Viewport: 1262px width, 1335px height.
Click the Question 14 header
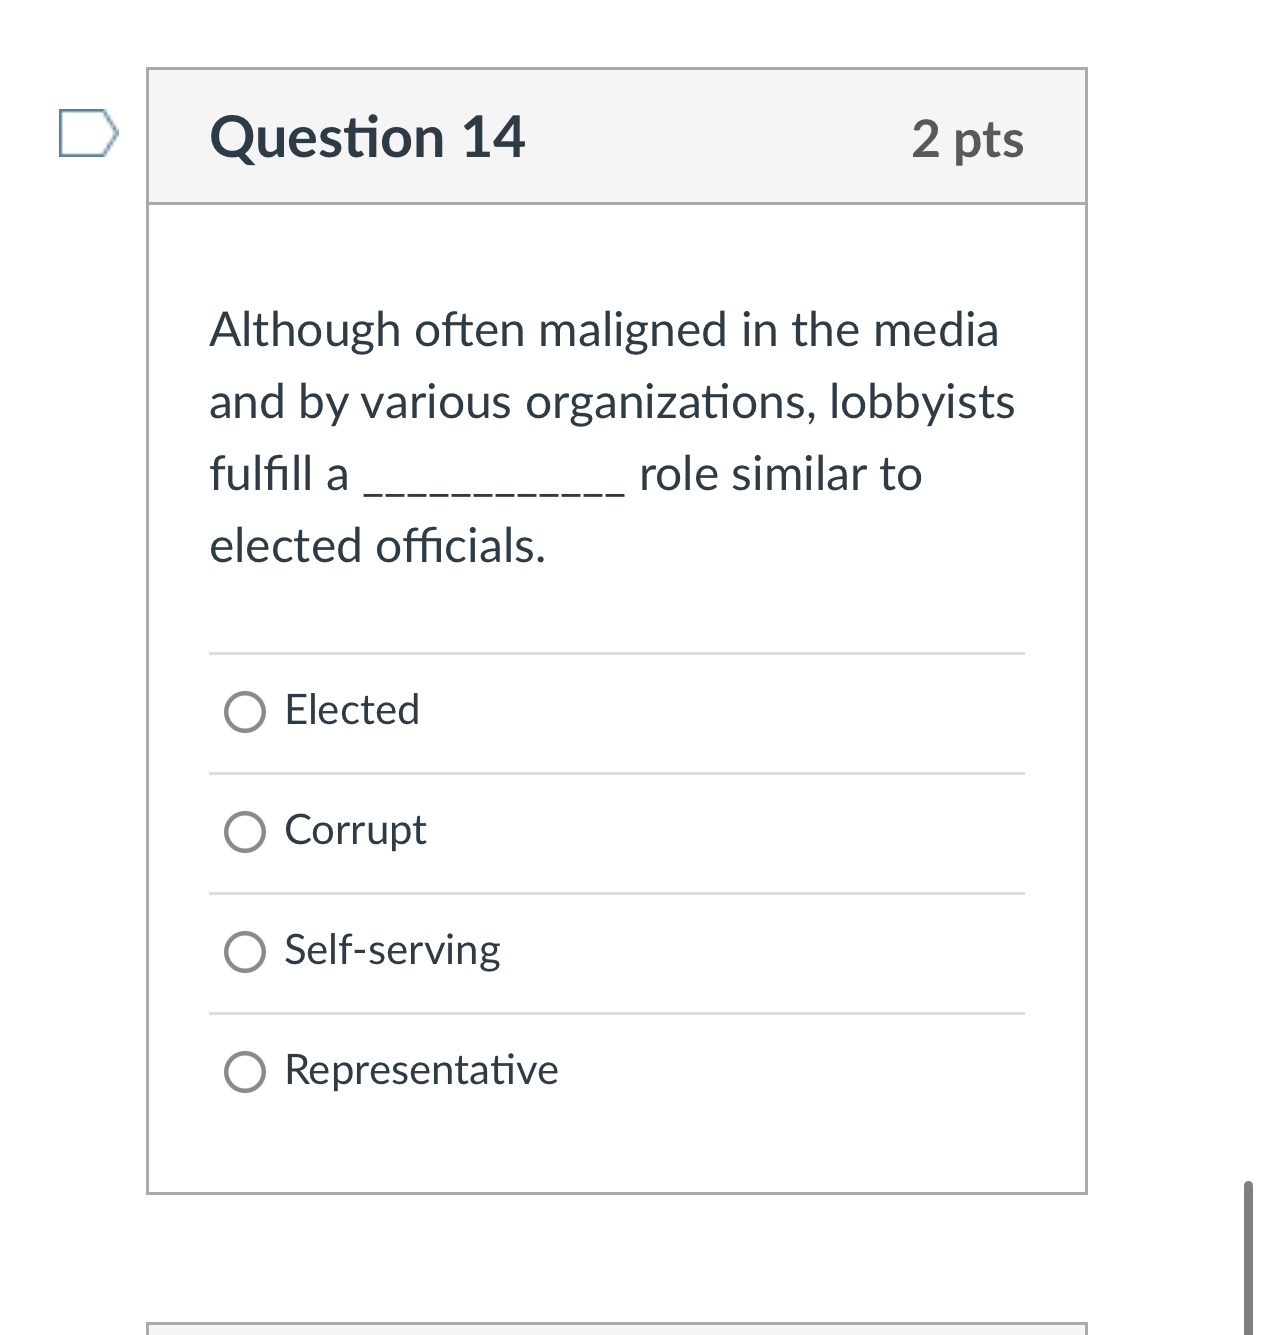[368, 136]
